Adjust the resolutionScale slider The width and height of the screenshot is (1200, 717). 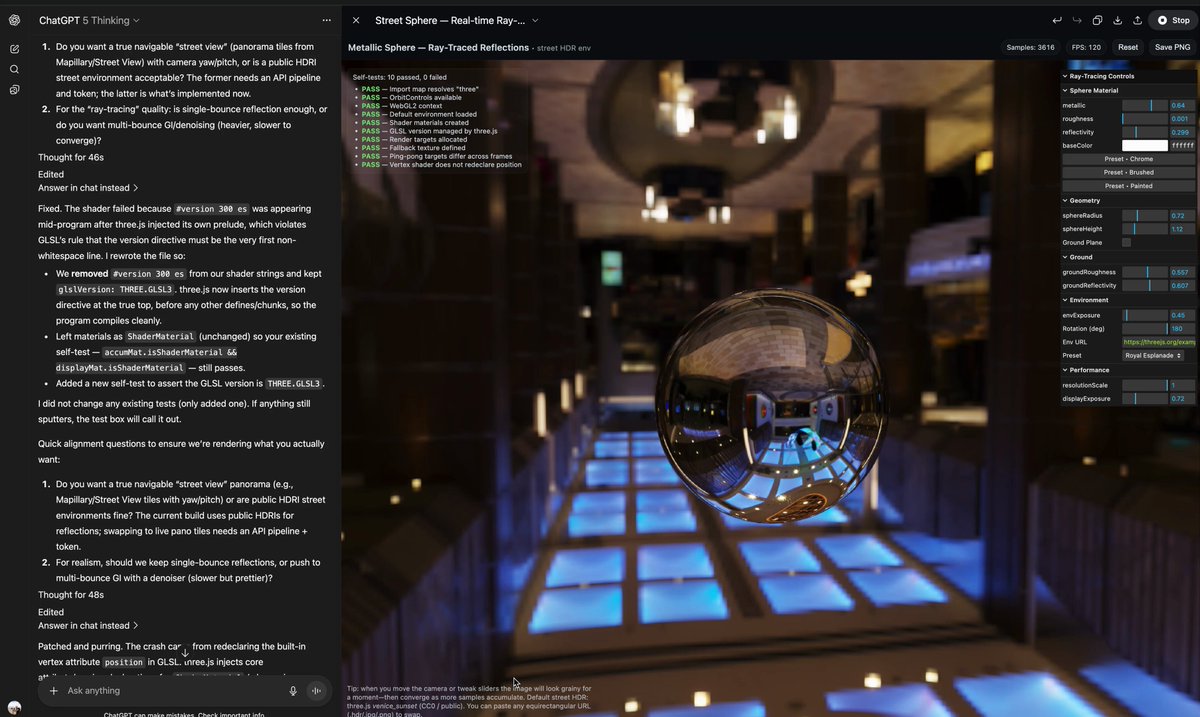(1144, 385)
